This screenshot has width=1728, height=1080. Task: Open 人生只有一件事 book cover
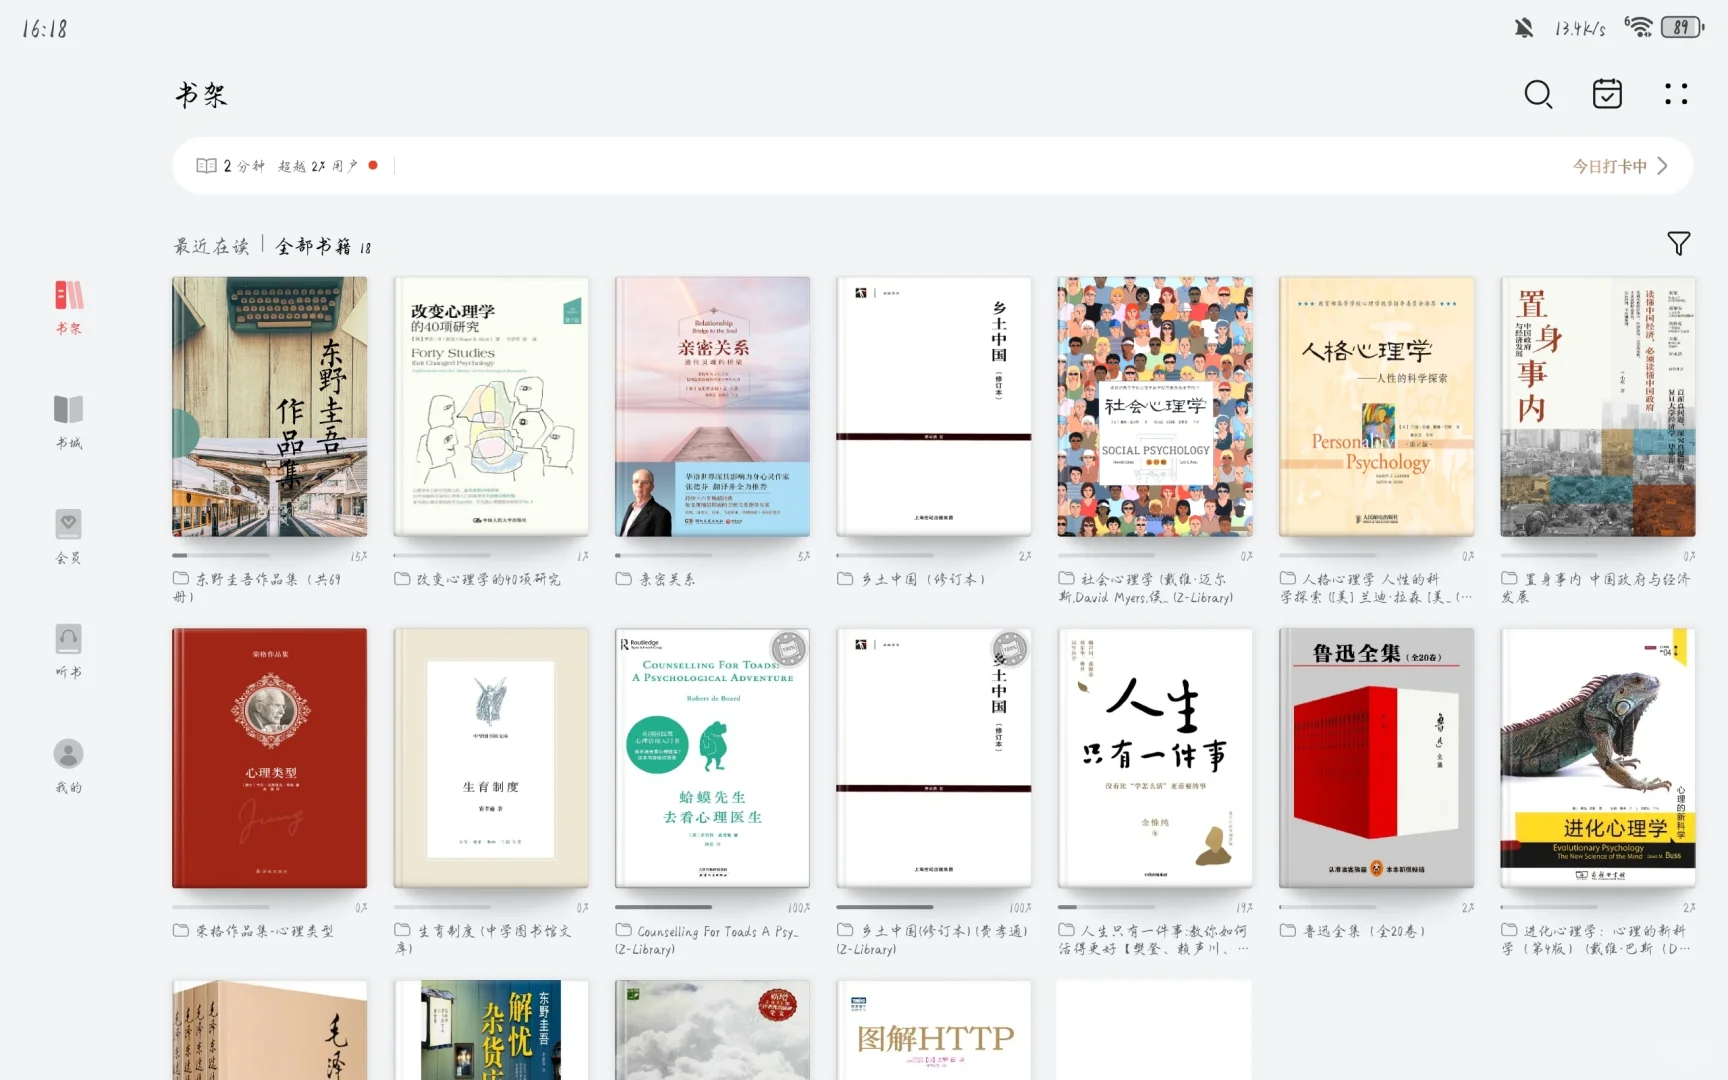tap(1155, 758)
